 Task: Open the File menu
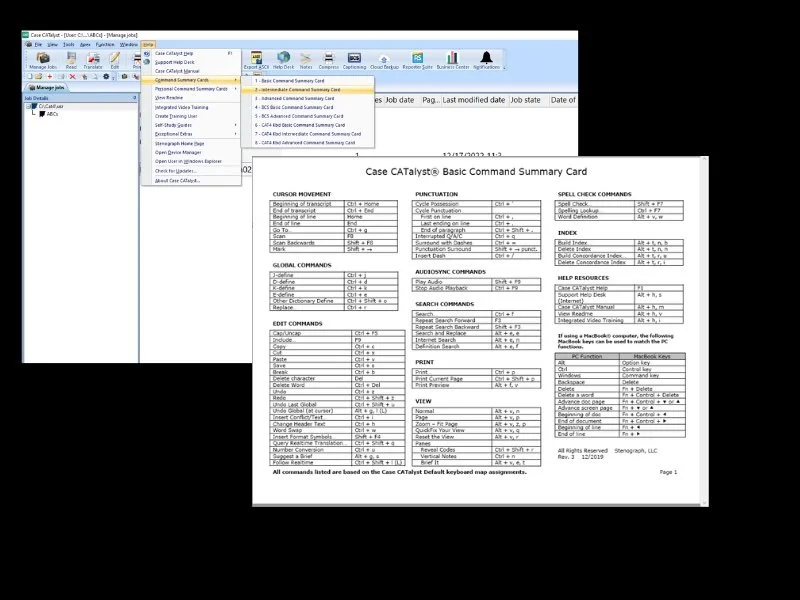[x=38, y=44]
